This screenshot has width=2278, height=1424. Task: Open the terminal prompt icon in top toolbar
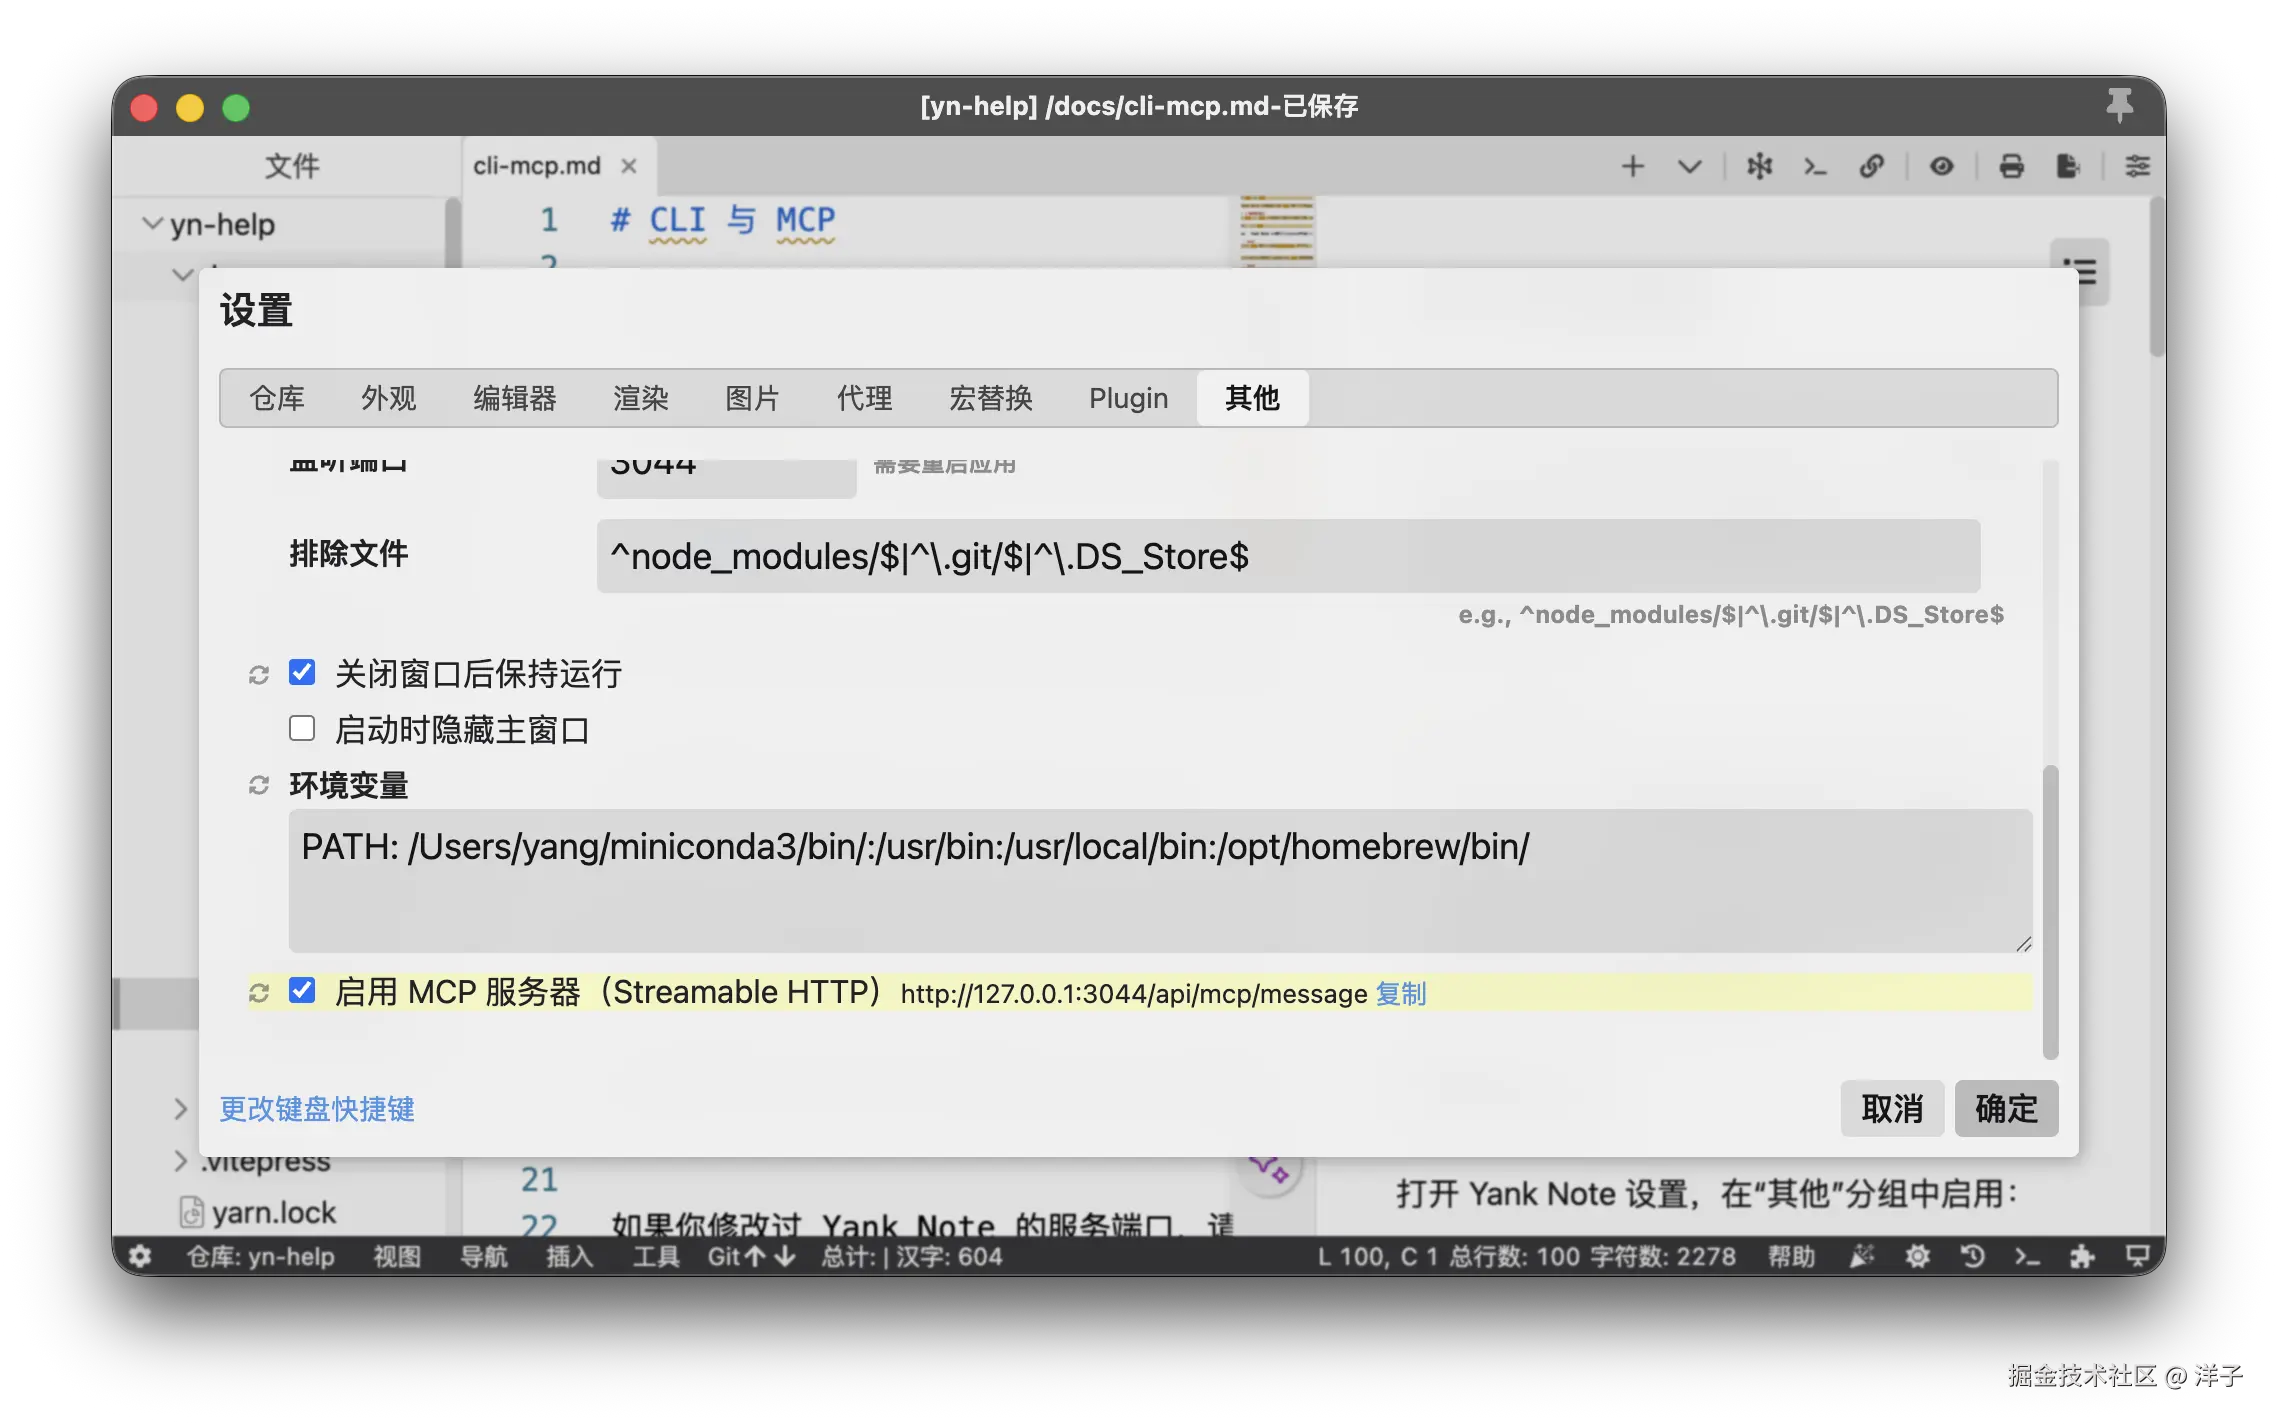(x=1815, y=167)
